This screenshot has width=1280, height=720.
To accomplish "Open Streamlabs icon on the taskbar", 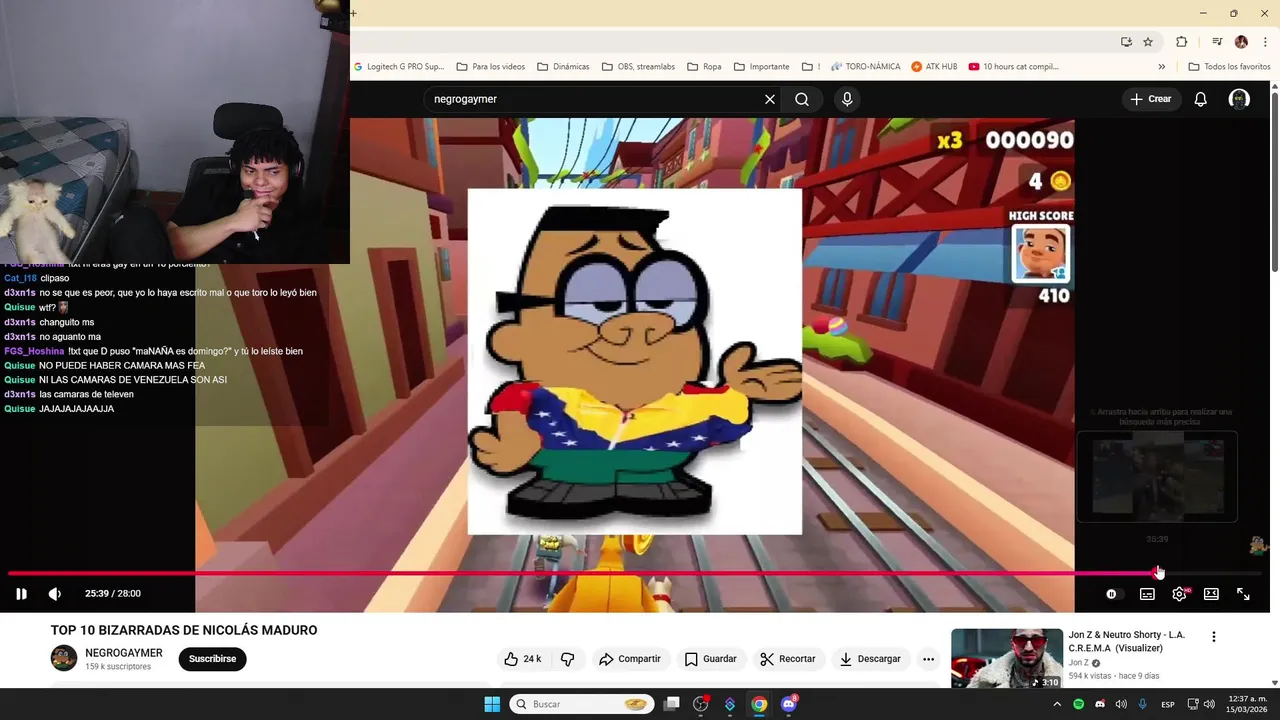I will pos(730,704).
